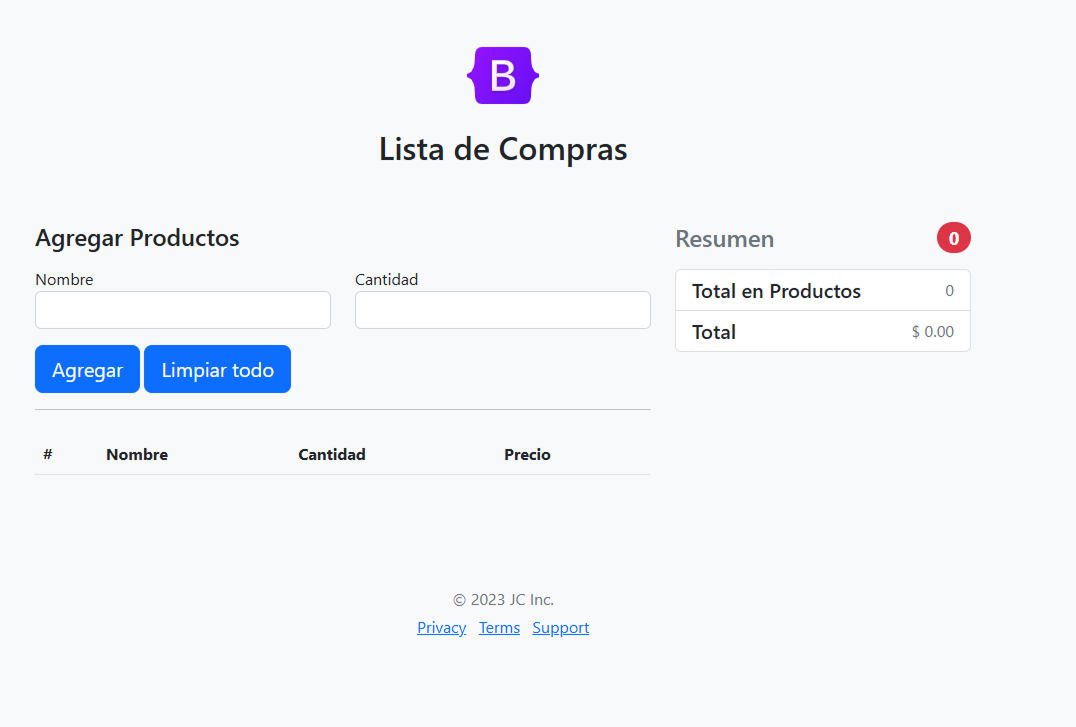Open the Privacy link

point(441,627)
